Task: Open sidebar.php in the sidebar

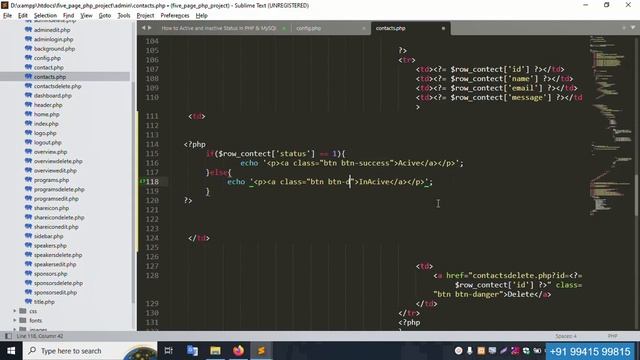Action: click(x=49, y=236)
